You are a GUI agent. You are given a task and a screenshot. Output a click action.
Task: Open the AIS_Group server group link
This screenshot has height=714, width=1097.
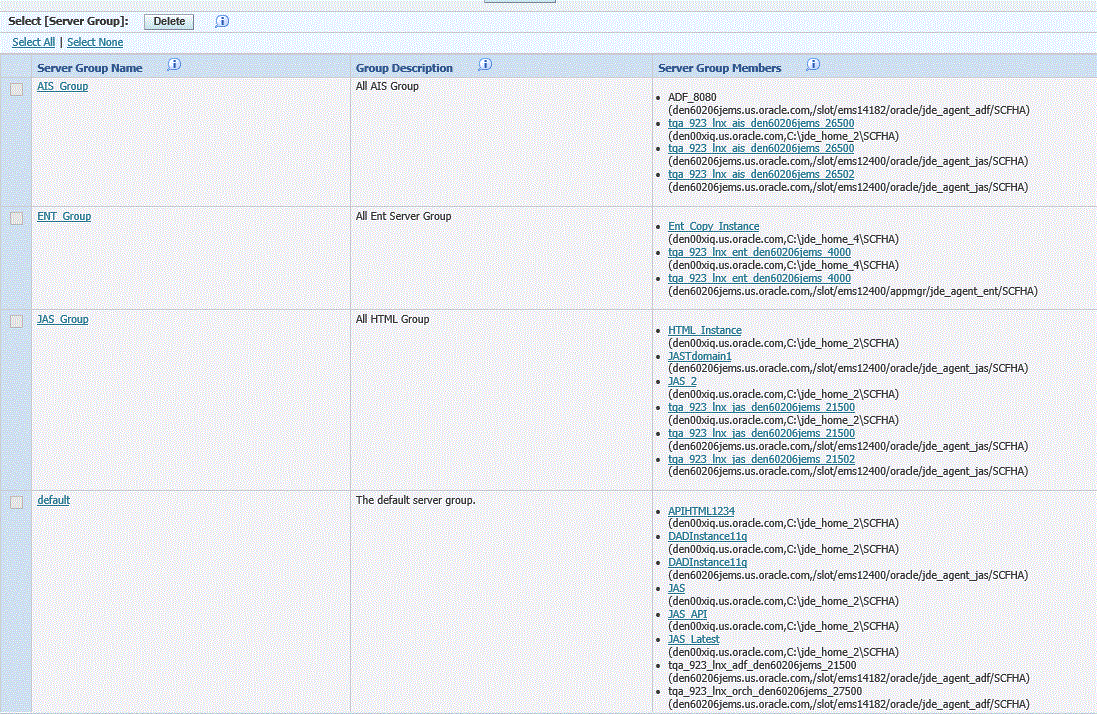[x=62, y=86]
